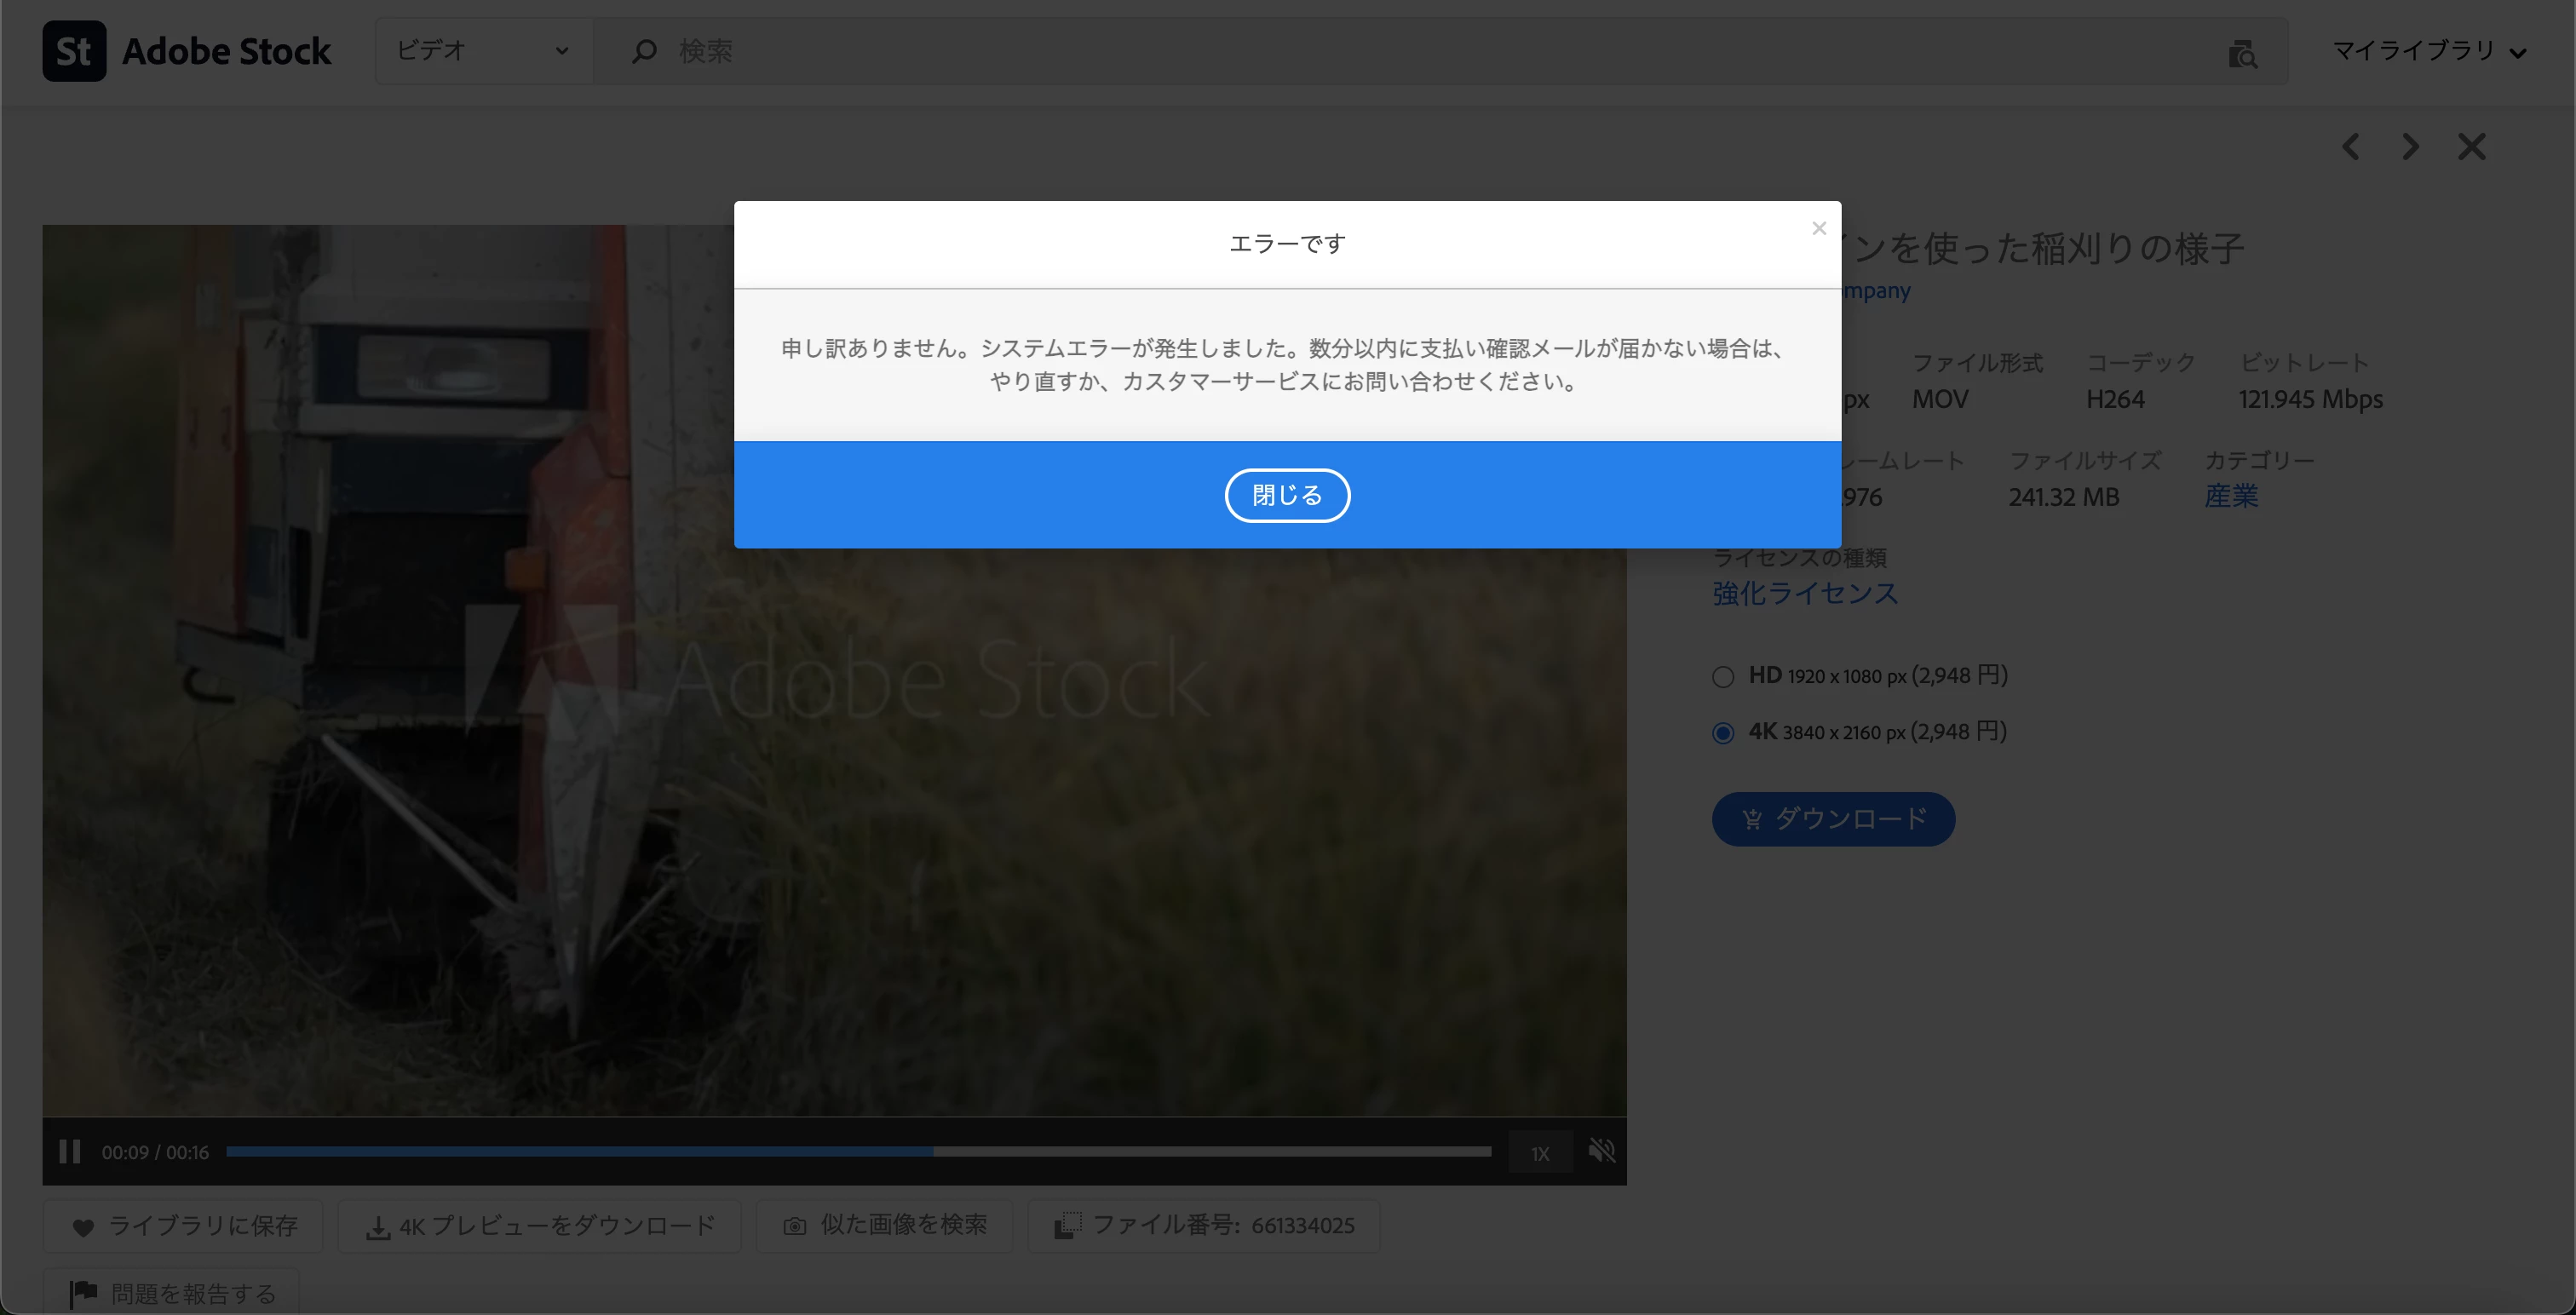Go to next asset with right arrow

click(2411, 147)
